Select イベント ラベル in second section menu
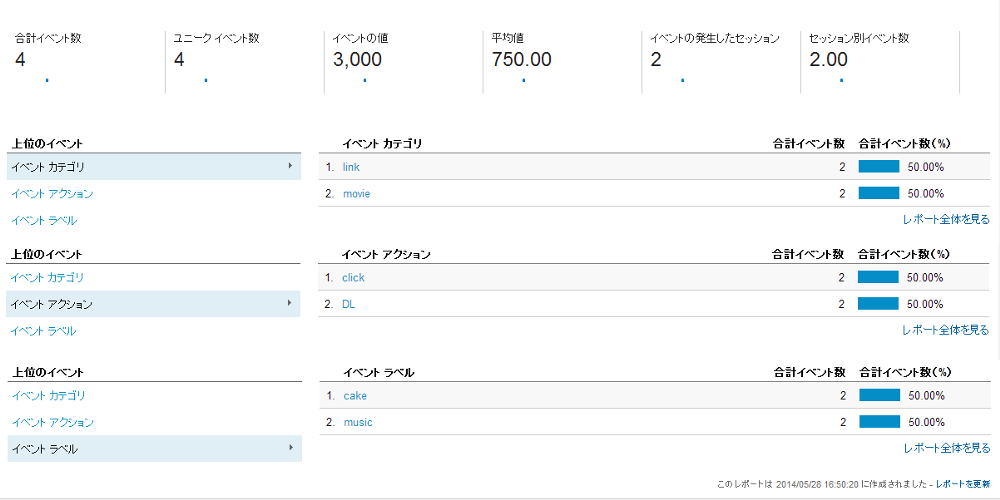This screenshot has width=1000, height=500. pyautogui.click(x=44, y=331)
